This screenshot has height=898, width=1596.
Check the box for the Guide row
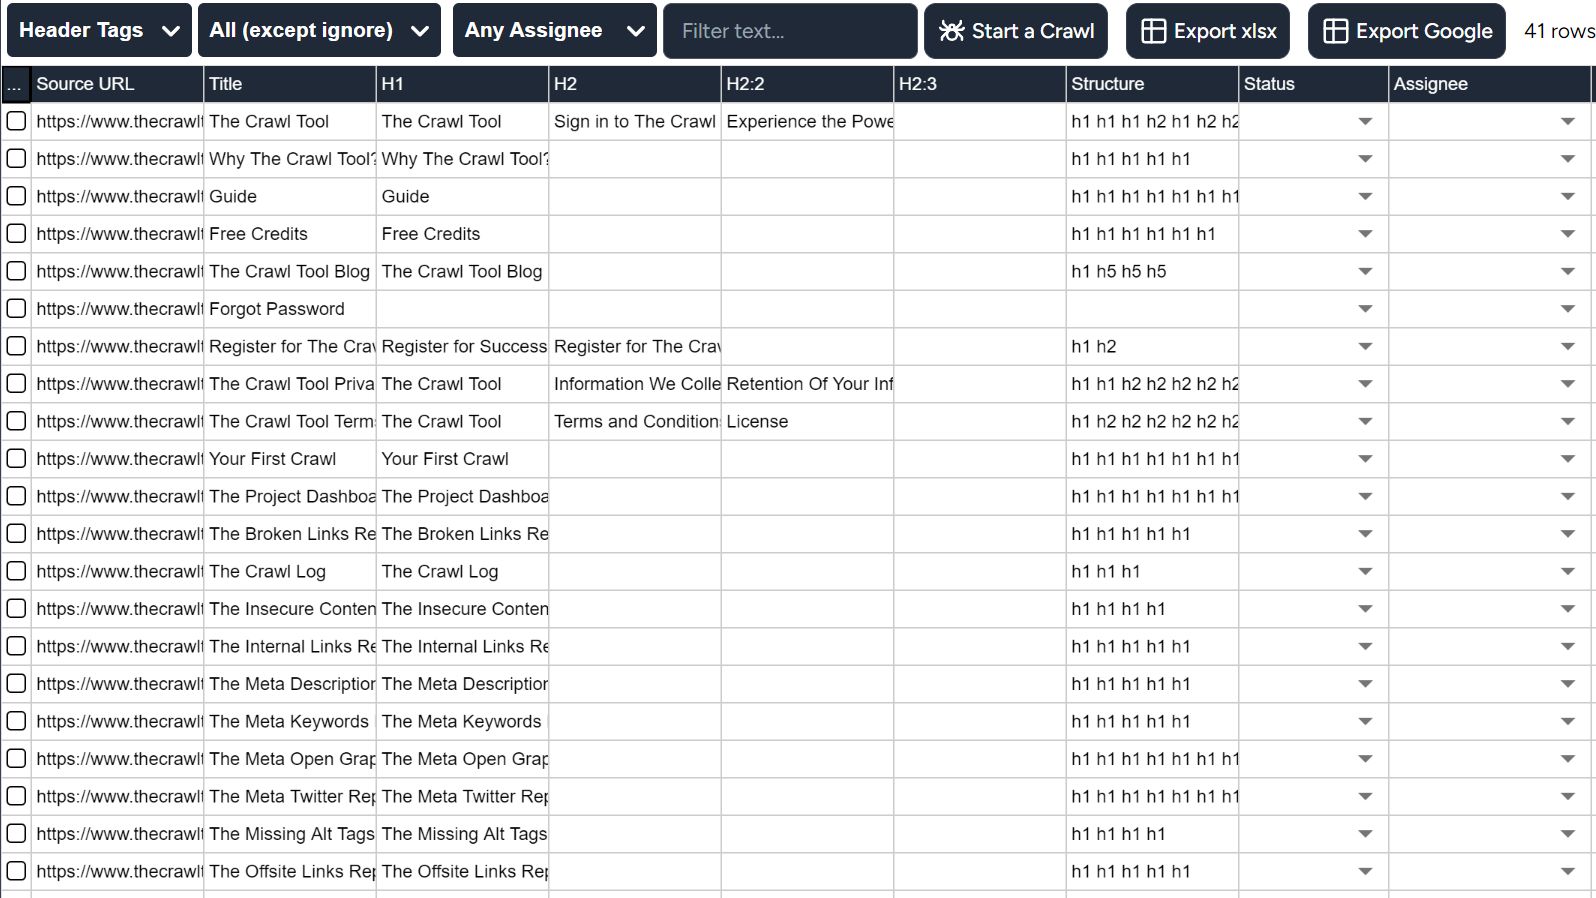point(16,196)
